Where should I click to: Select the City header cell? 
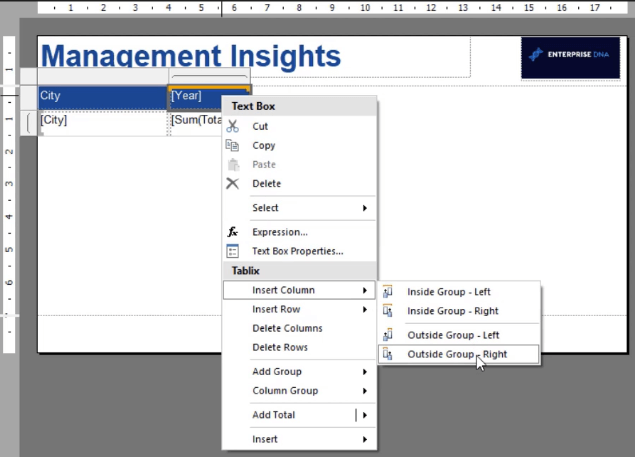pos(103,97)
